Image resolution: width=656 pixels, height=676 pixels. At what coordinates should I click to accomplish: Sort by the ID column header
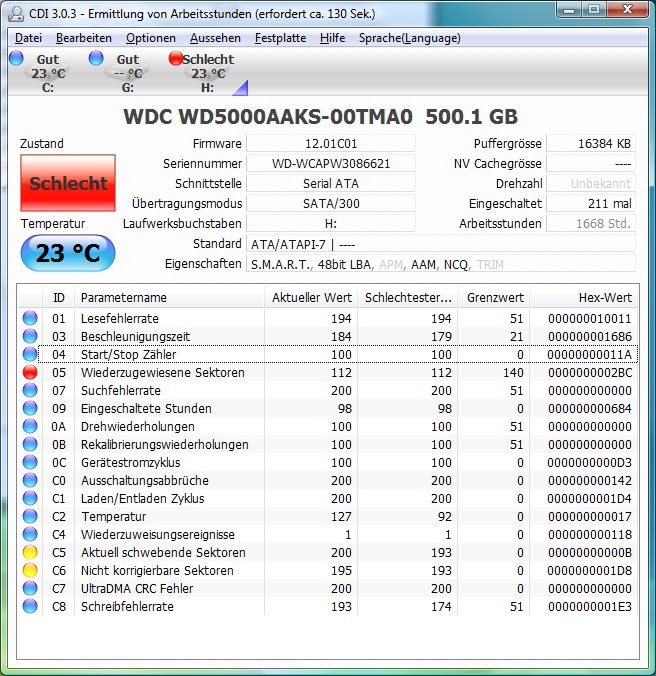[x=59, y=297]
